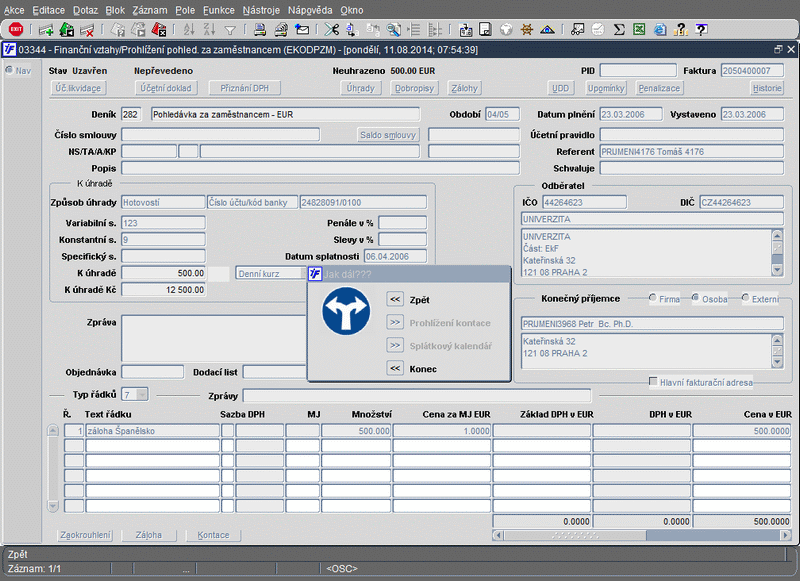Click the add record green plus icon
This screenshot has width=800, height=581.
pos(45,30)
